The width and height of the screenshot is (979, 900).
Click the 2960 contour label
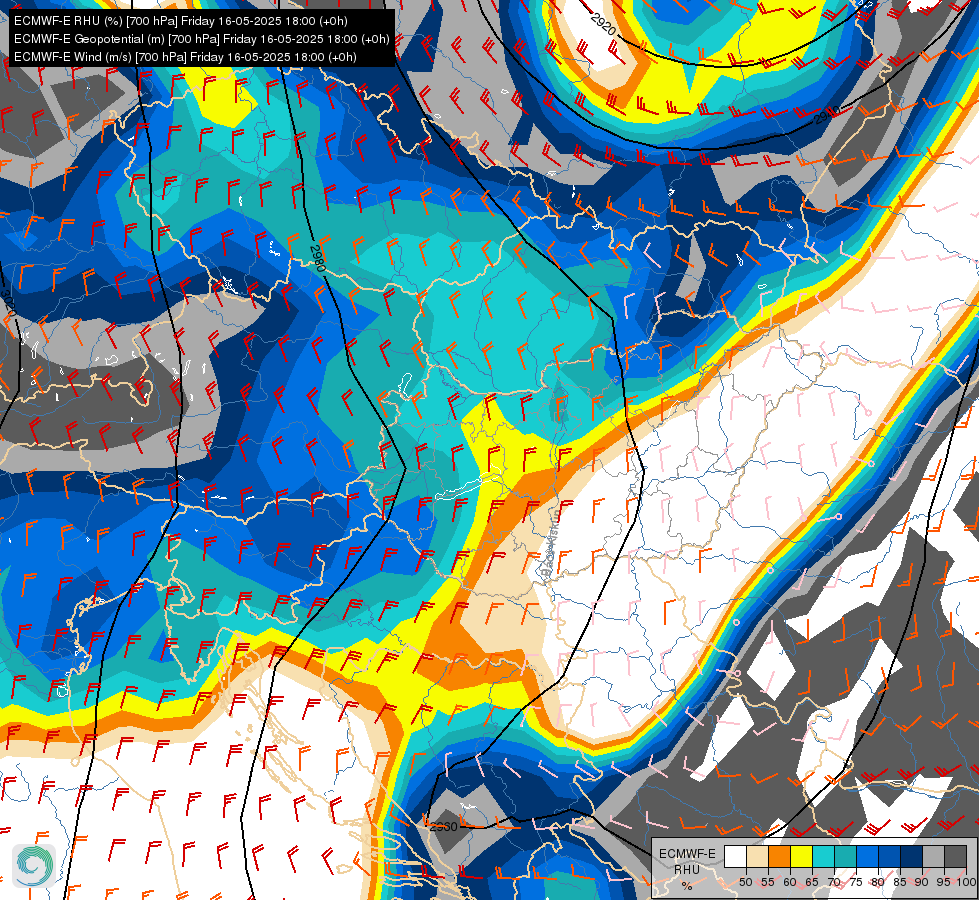(x=444, y=826)
